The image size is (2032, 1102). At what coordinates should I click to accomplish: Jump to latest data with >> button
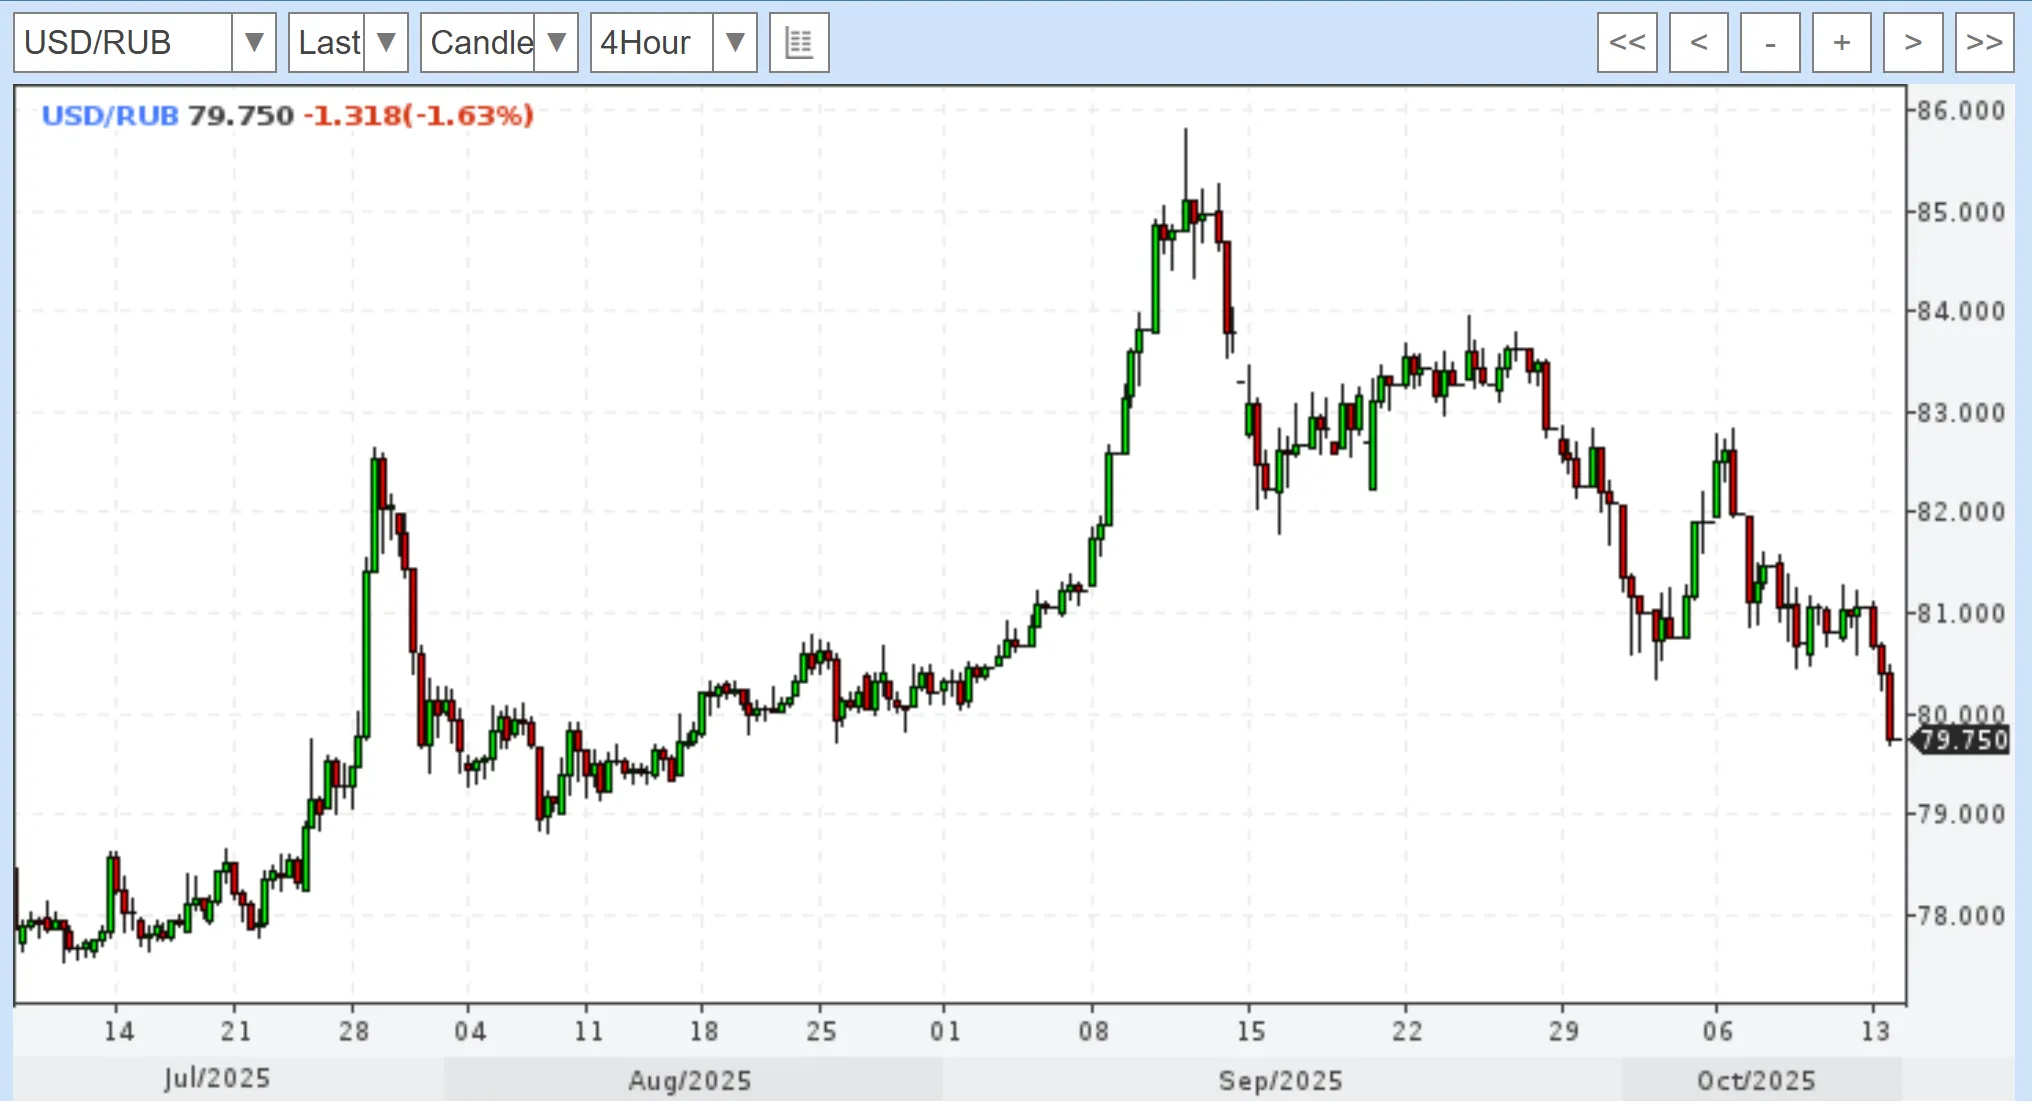pos(1984,43)
